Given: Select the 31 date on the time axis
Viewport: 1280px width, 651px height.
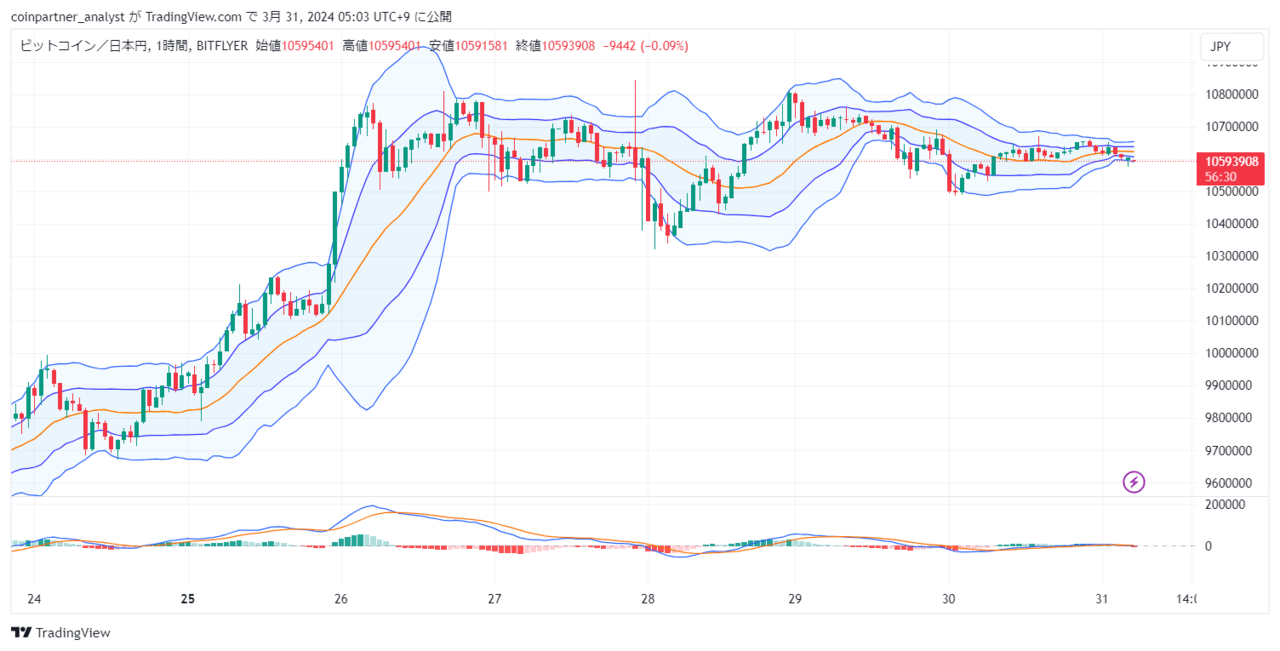Looking at the screenshot, I should point(1101,599).
